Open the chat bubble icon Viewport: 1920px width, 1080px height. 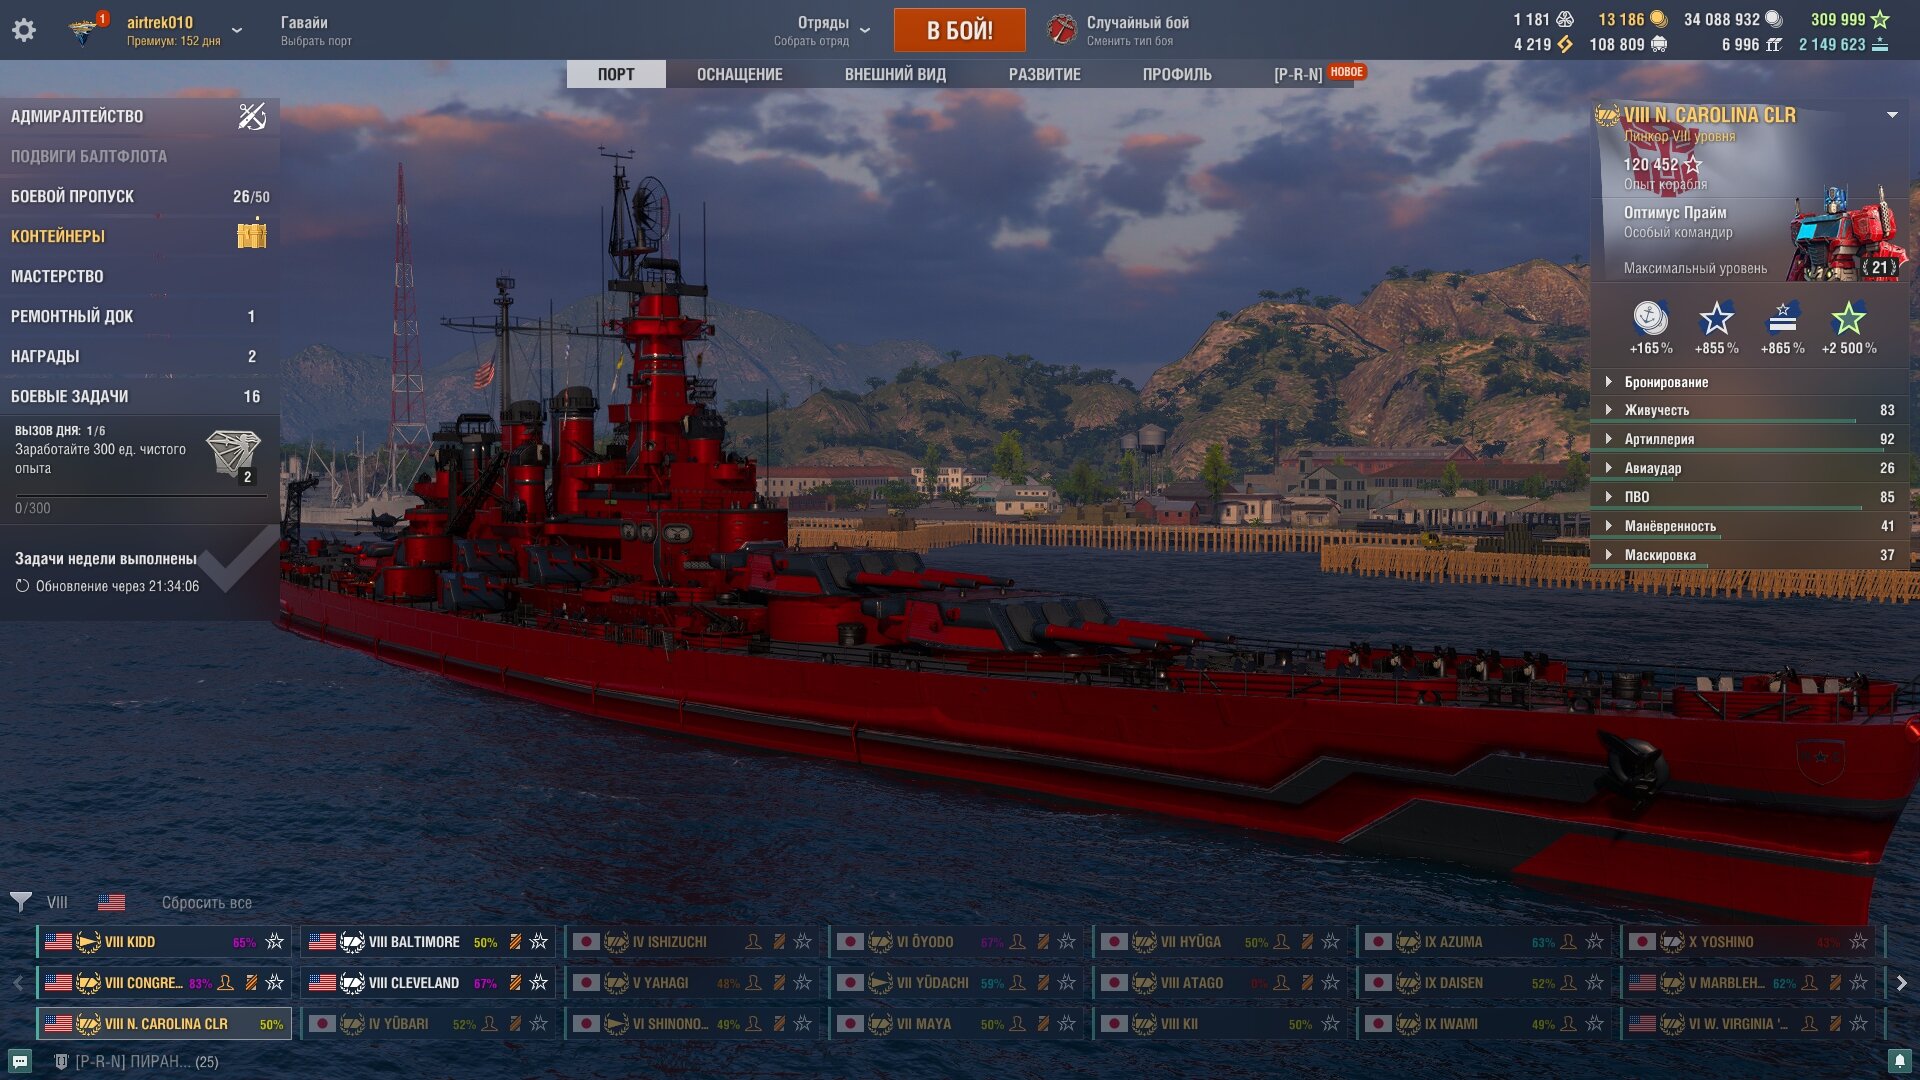coord(20,1061)
